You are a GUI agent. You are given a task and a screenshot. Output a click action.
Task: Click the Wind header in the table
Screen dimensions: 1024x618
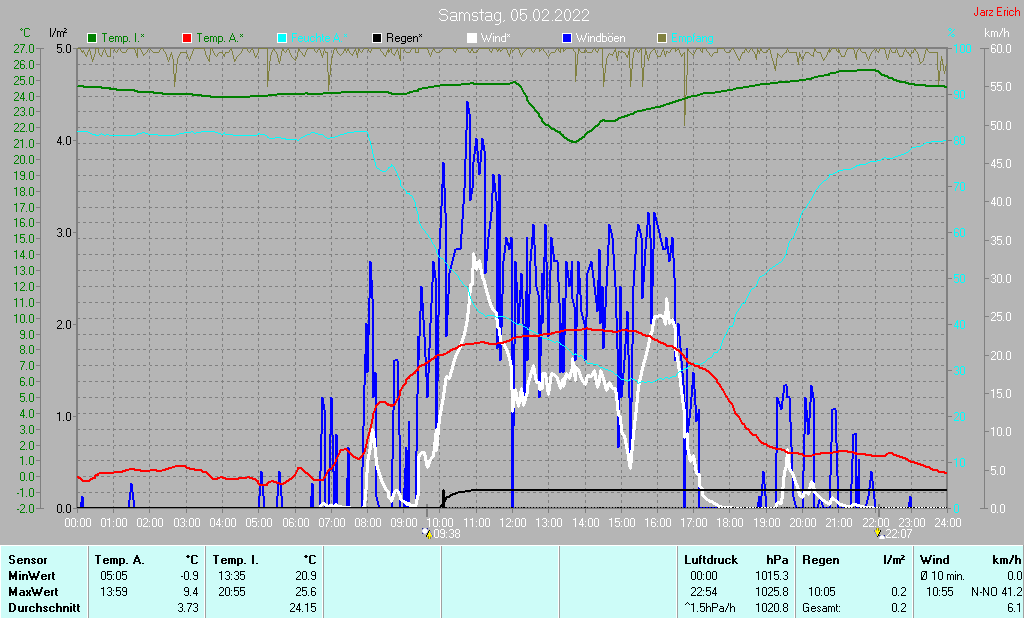tap(935, 560)
